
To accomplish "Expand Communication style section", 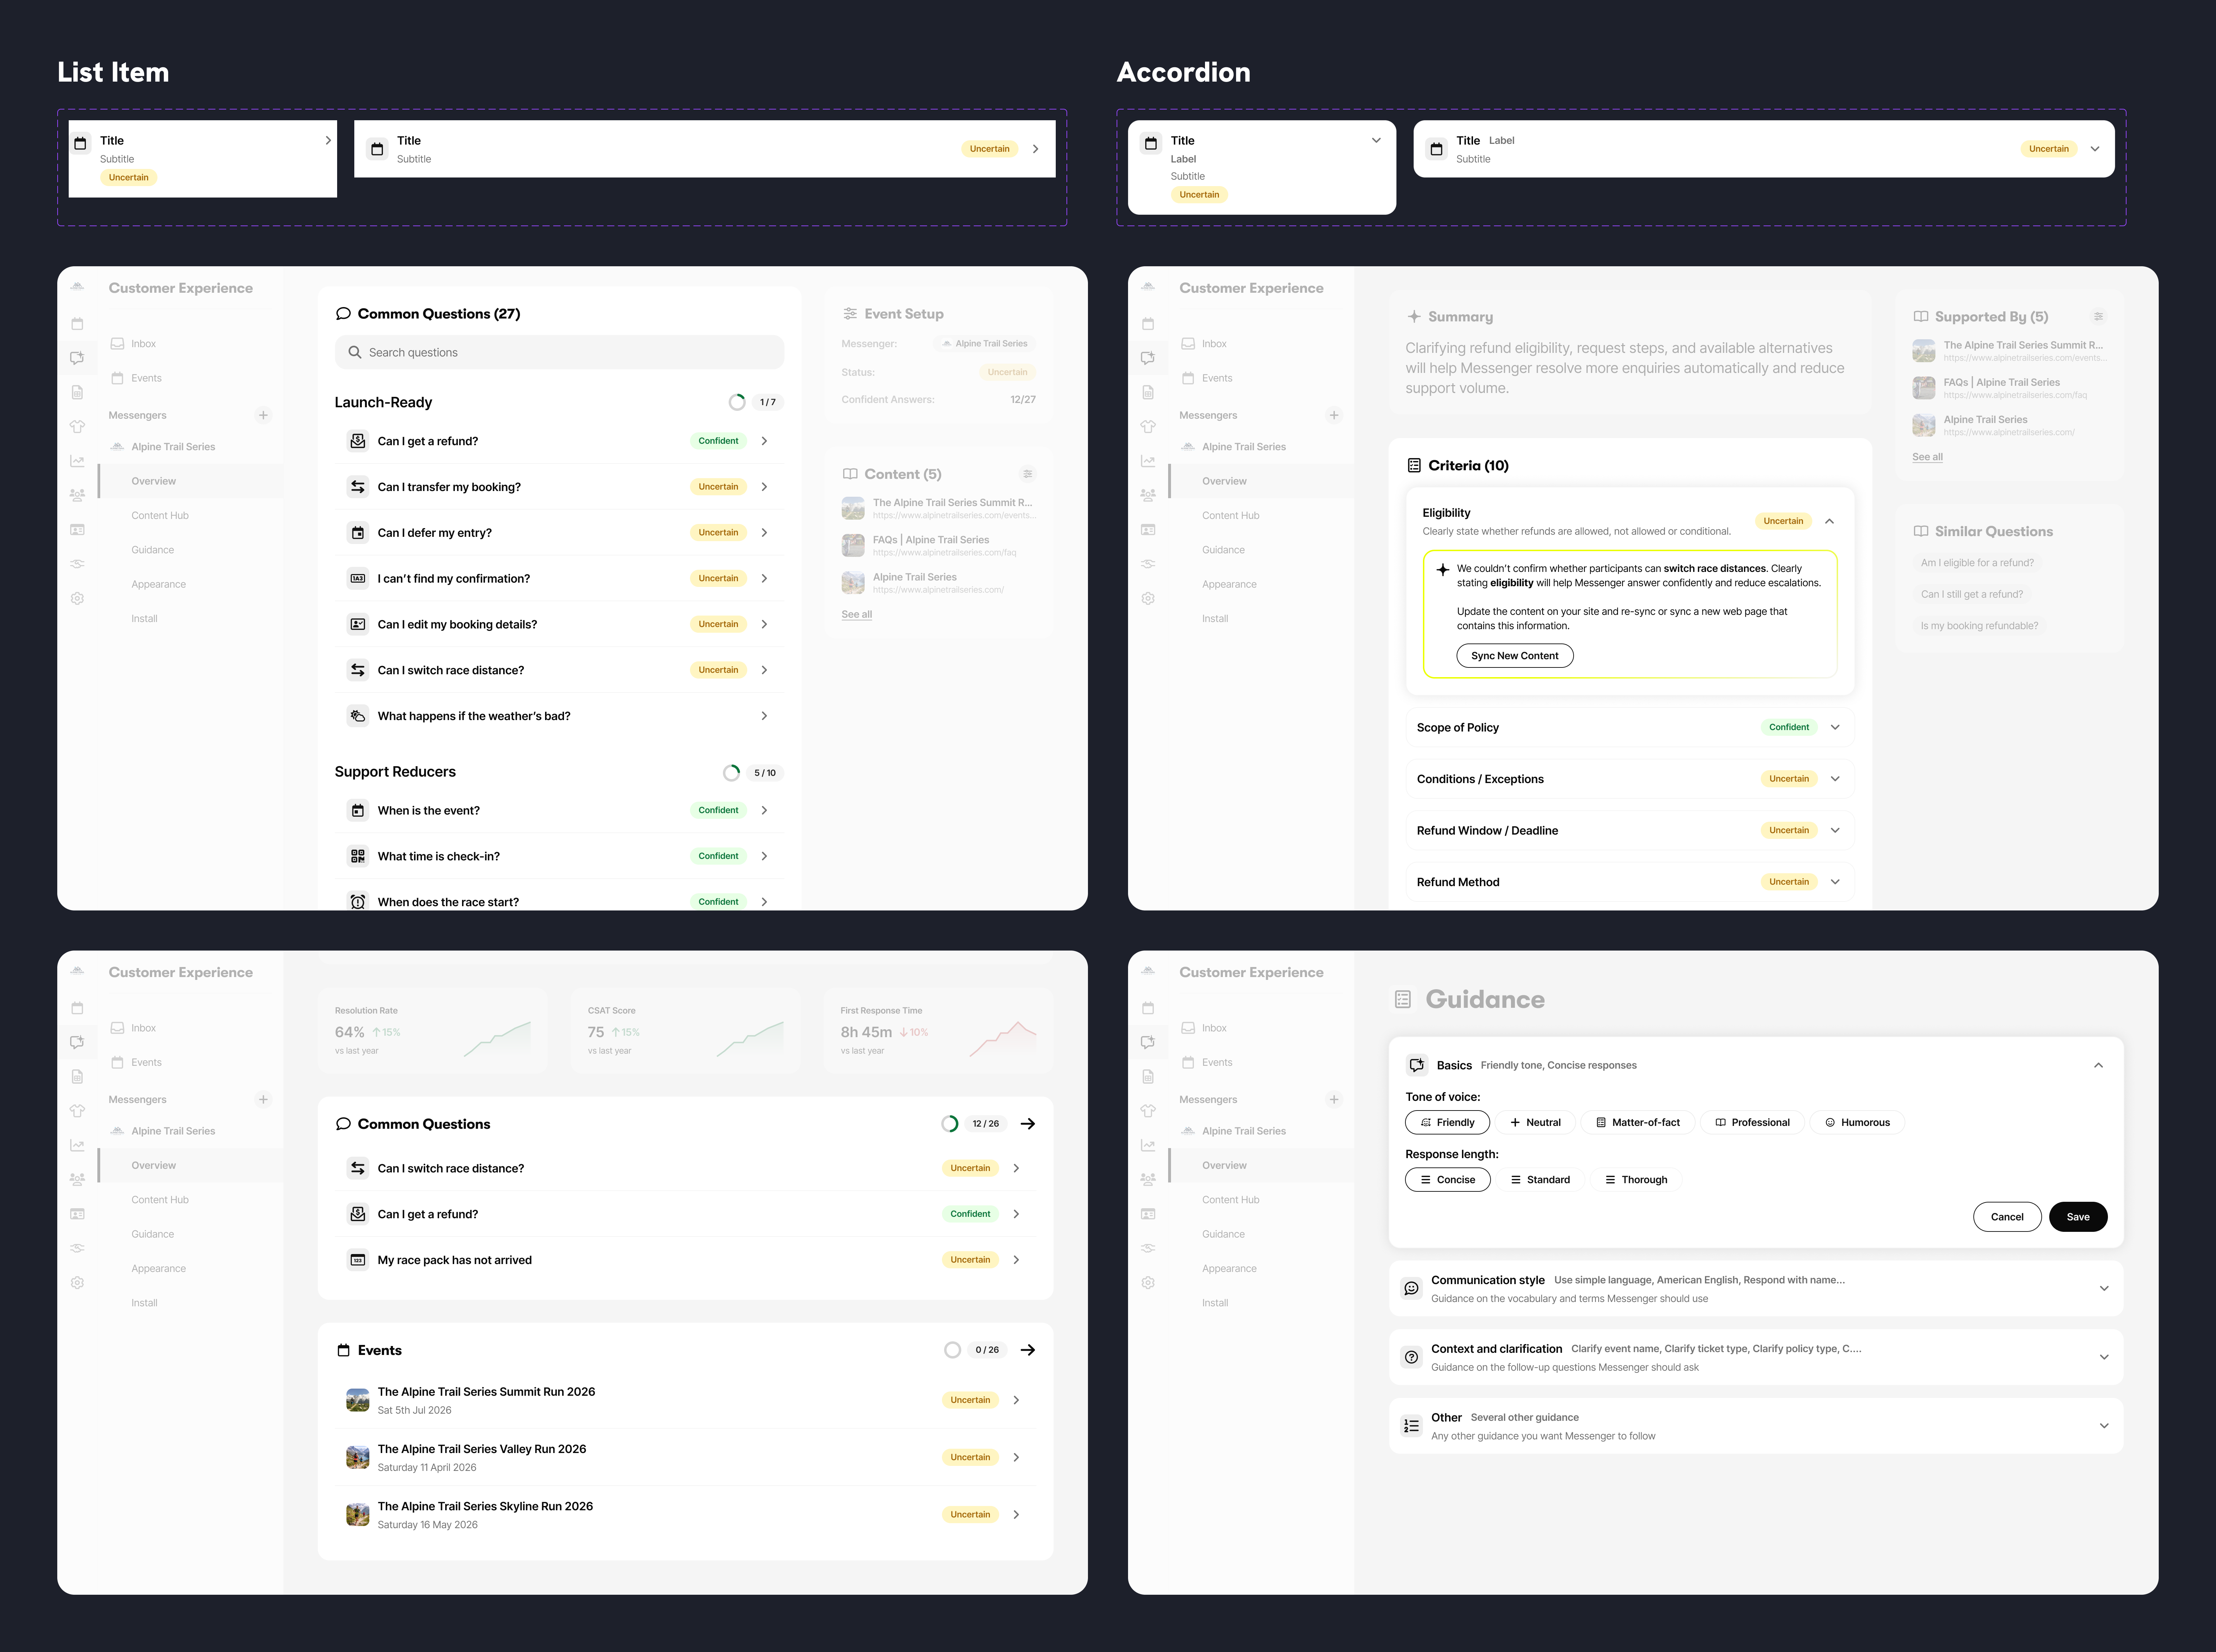I will 2104,1288.
